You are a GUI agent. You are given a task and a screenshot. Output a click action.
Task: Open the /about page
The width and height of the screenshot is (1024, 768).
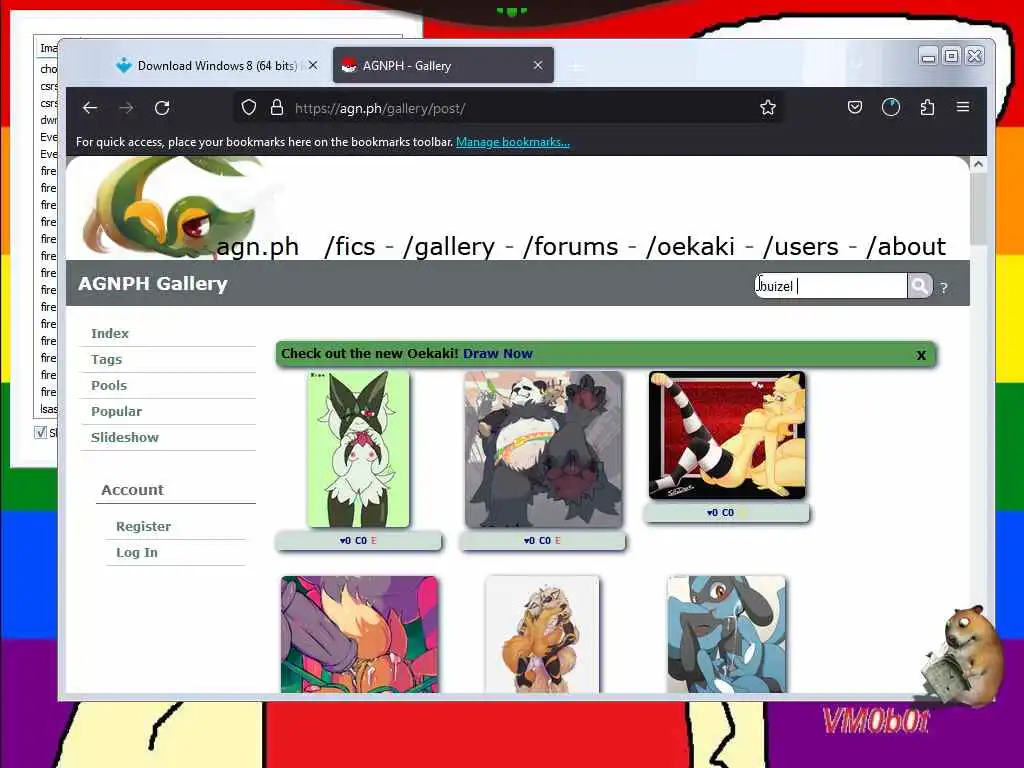[906, 247]
